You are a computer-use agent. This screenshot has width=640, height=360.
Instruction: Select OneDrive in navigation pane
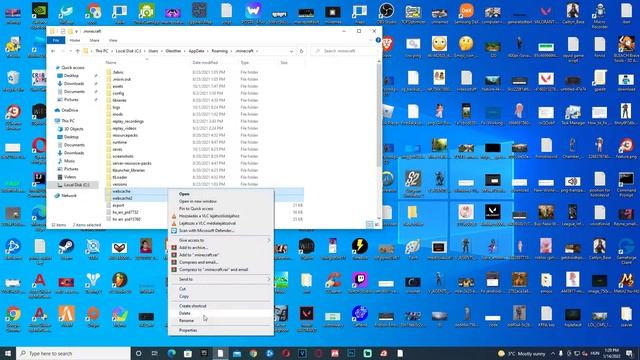click(x=69, y=110)
